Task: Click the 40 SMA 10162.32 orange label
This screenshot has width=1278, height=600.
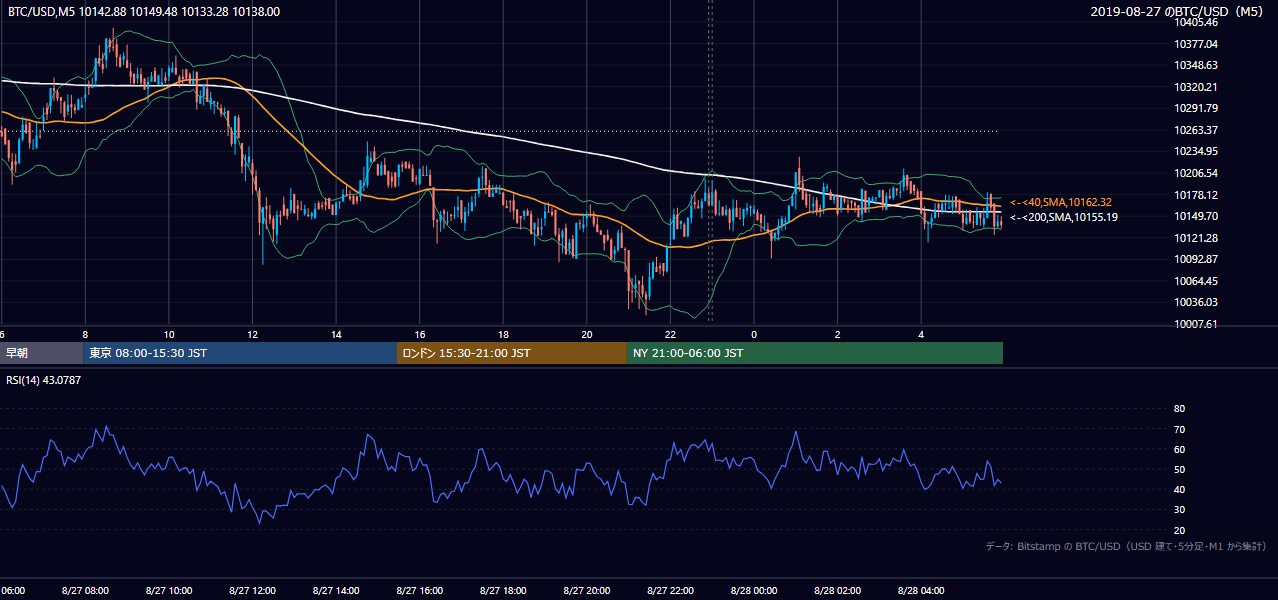Action: coord(1061,202)
